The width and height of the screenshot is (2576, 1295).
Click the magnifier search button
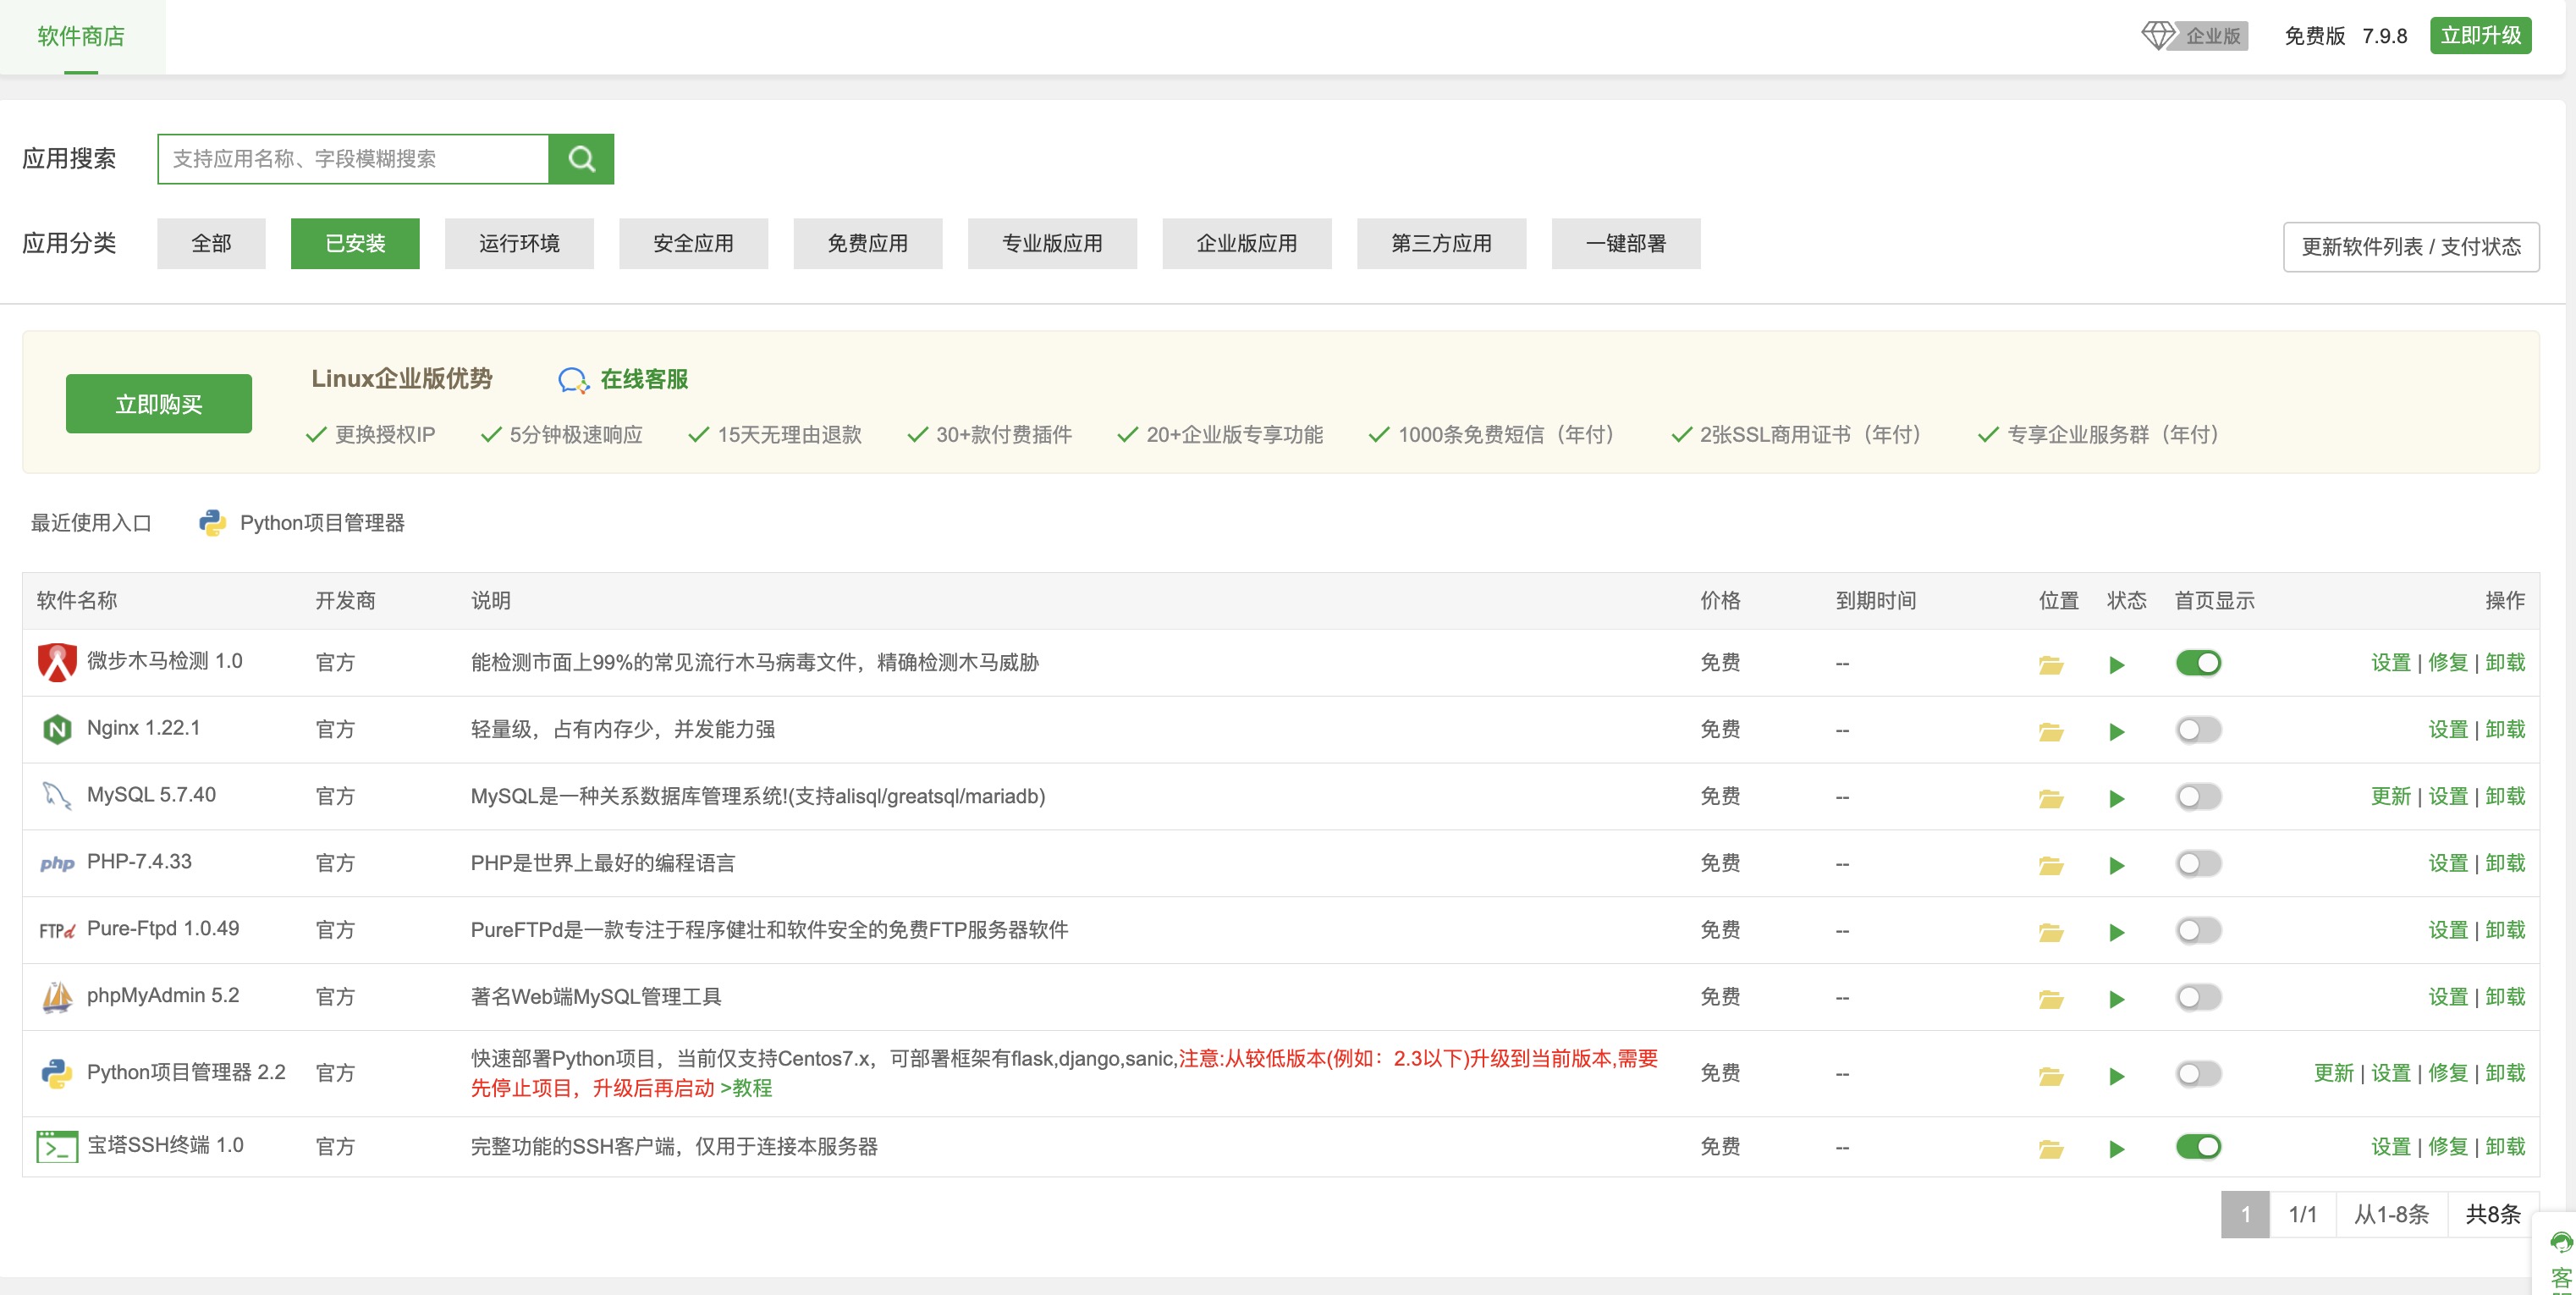point(581,159)
